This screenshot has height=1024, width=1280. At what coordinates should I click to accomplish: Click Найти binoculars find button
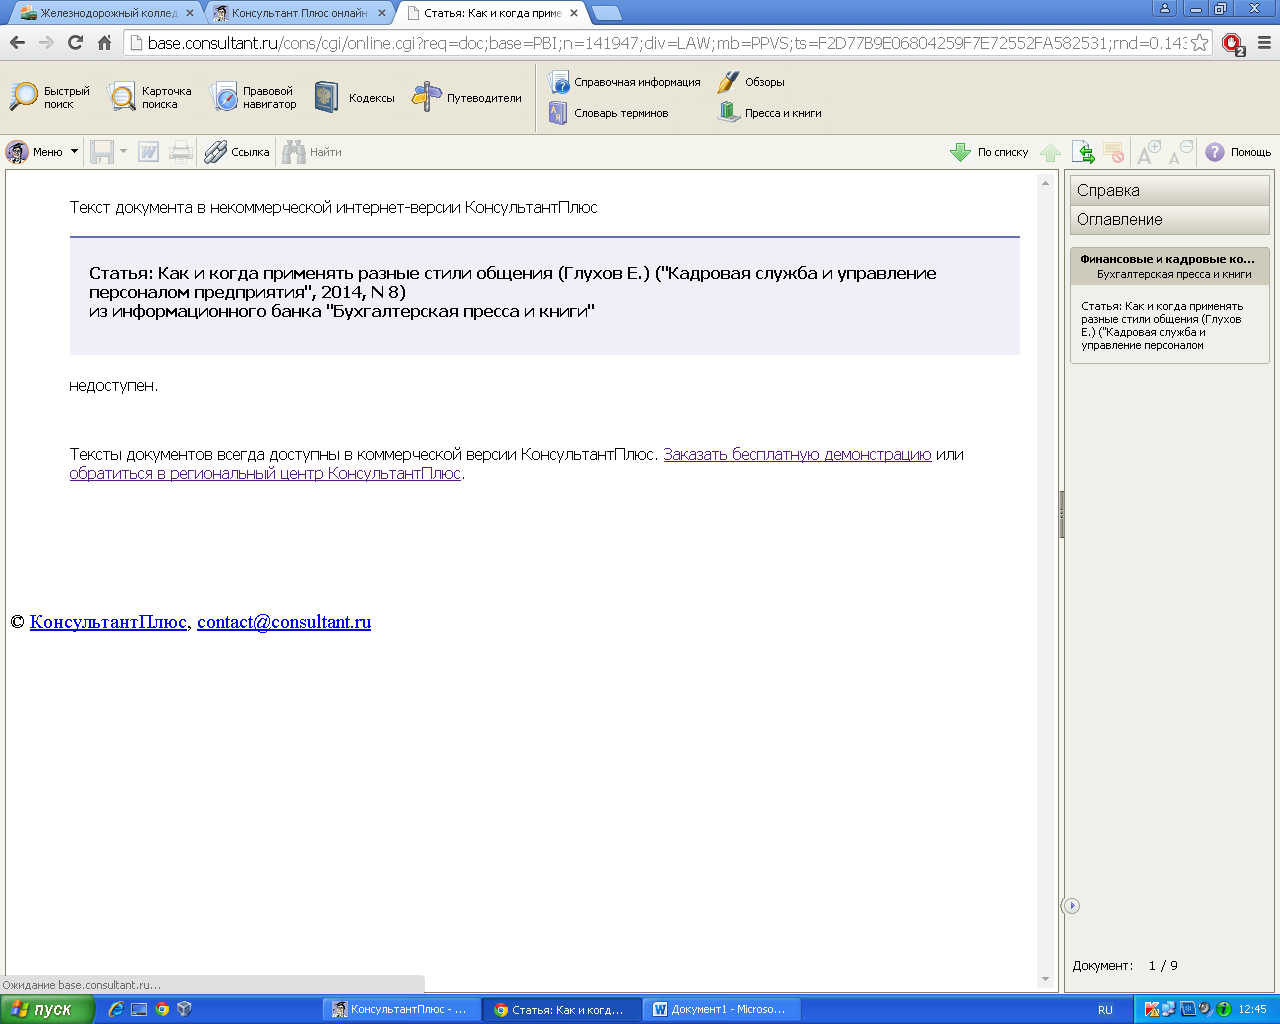[x=312, y=152]
